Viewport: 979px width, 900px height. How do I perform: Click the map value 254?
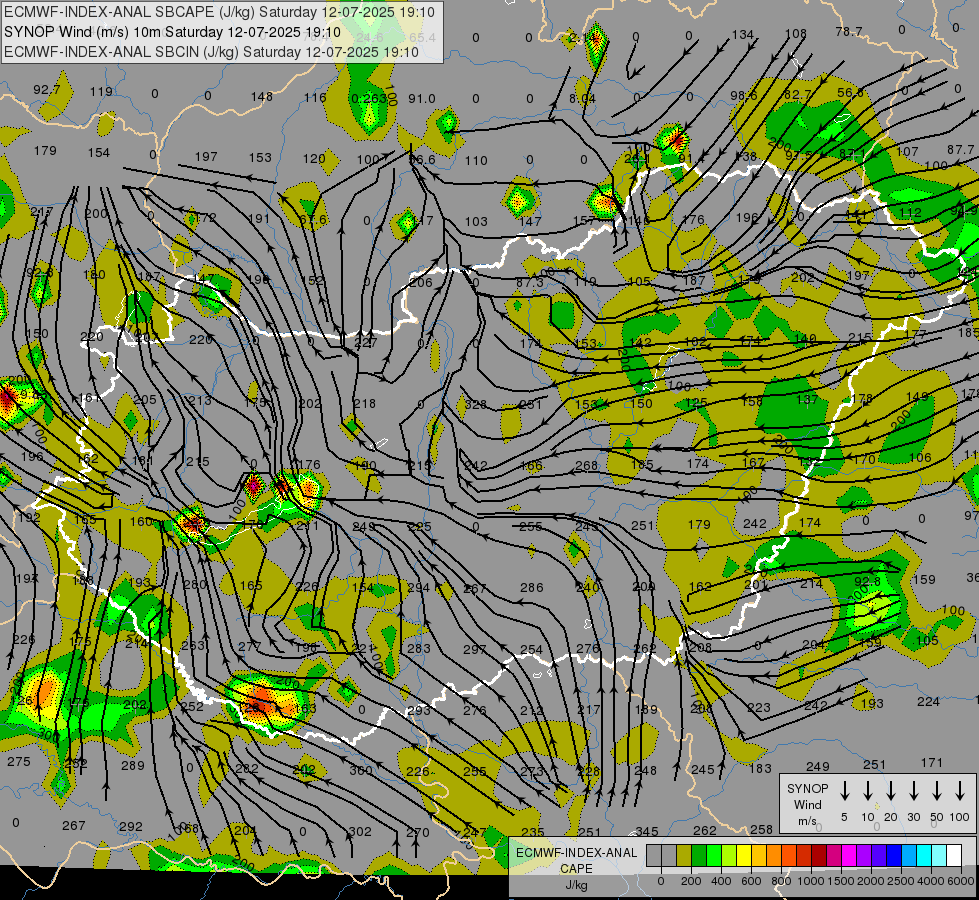531,650
